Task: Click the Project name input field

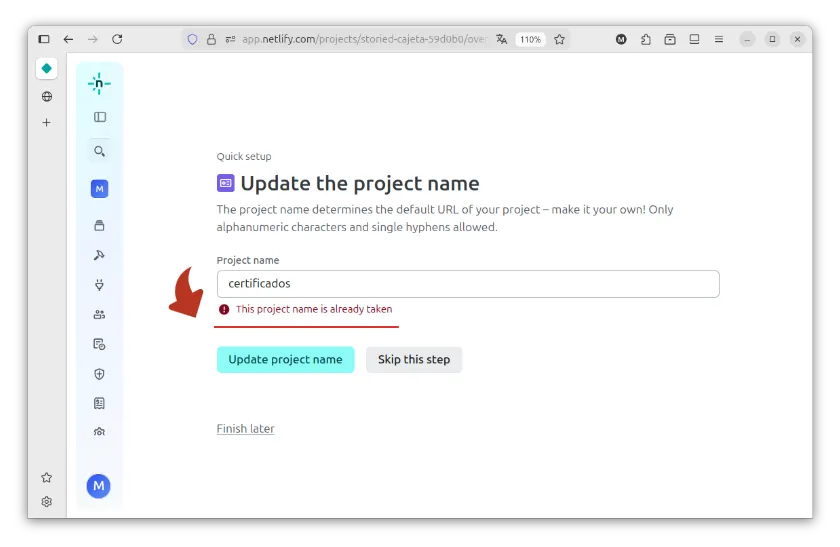Action: (x=467, y=284)
